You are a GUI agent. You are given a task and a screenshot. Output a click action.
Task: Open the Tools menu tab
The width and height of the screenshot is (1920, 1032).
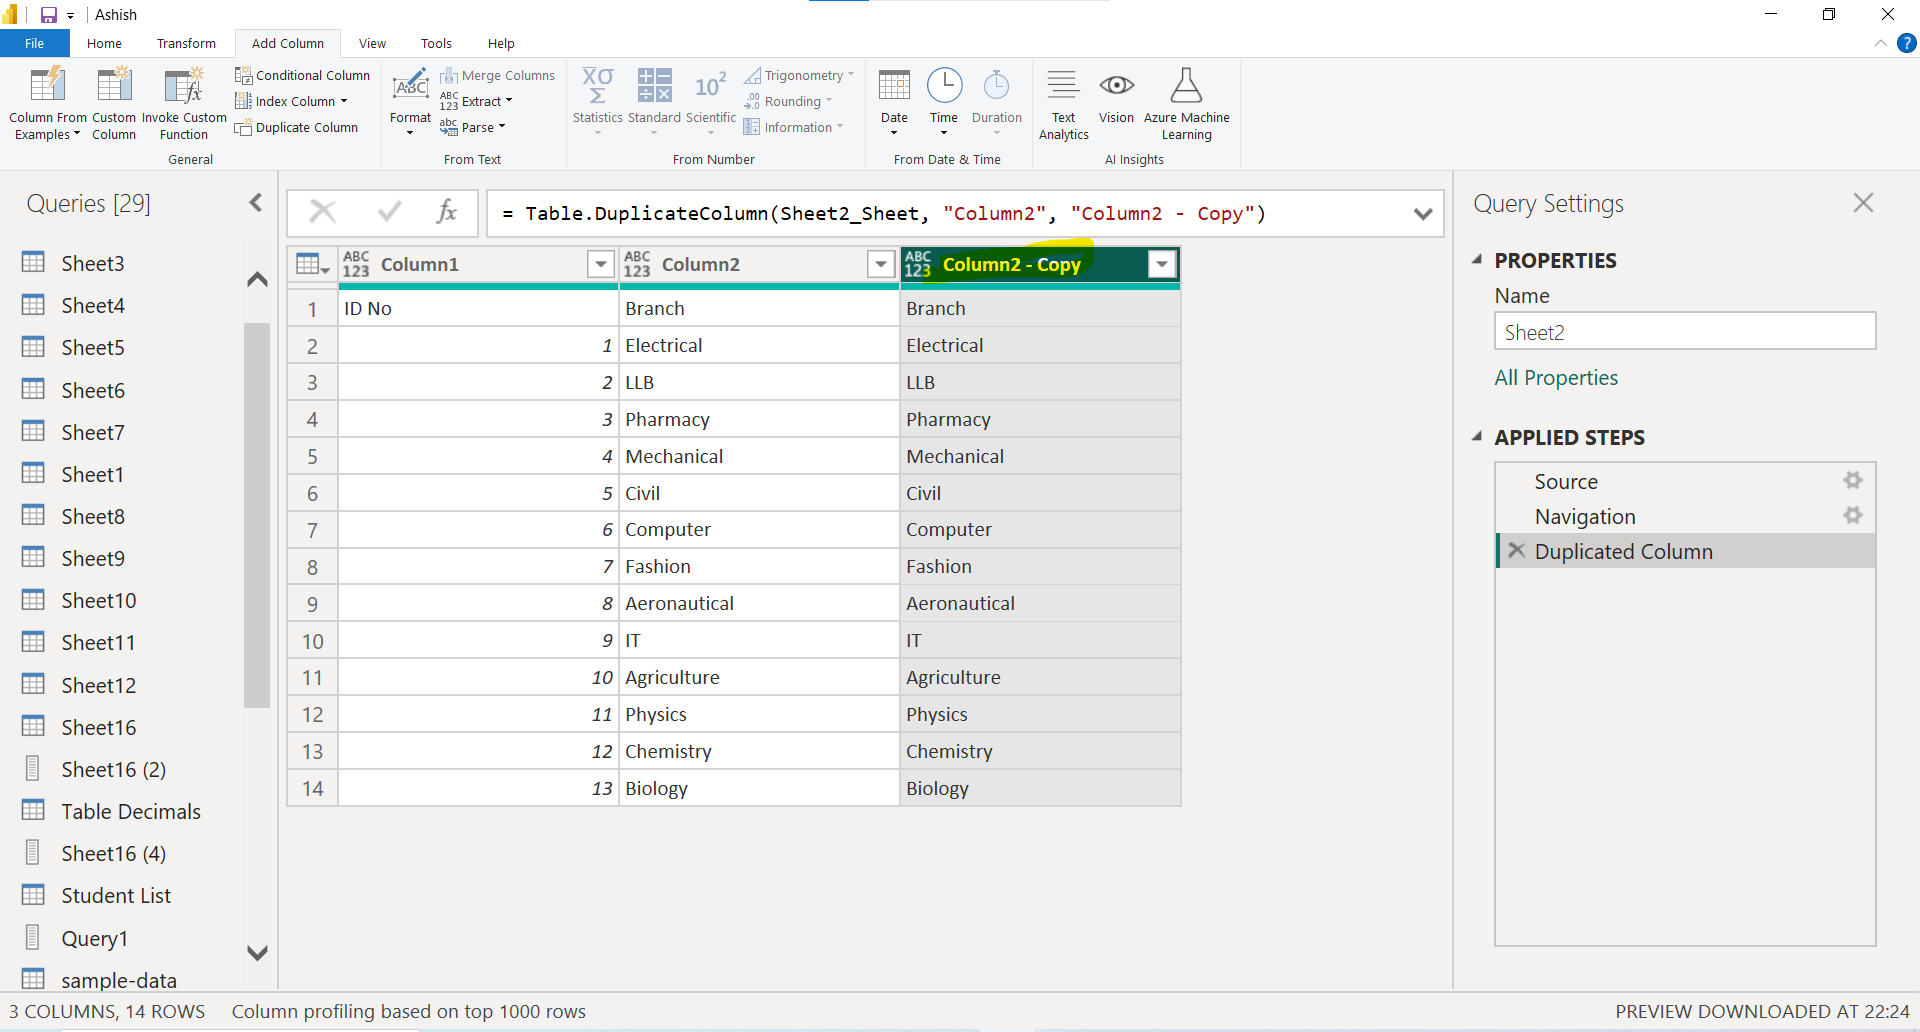click(x=436, y=43)
